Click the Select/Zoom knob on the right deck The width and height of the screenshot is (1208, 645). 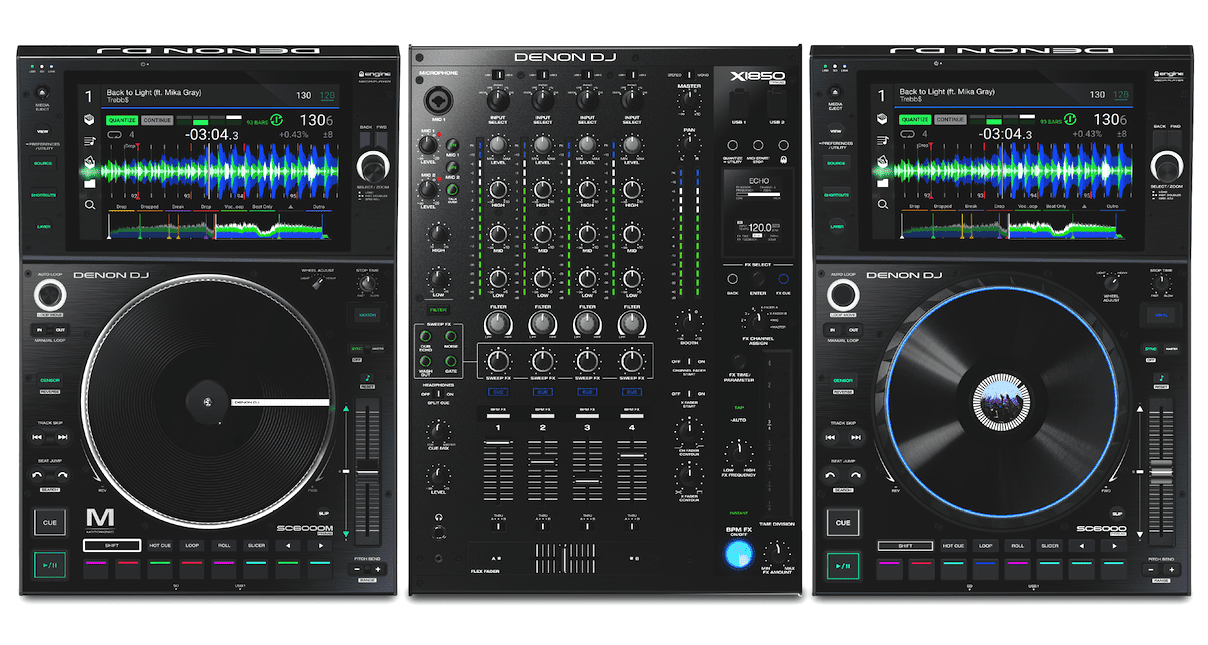point(1165,165)
